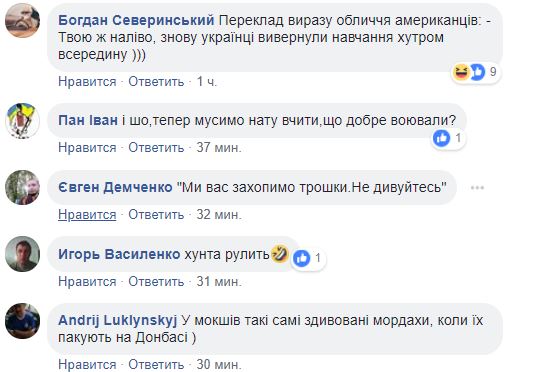The image size is (541, 372).
Task: Like Пан Іван's comment via Нравится
Action: click(87, 148)
